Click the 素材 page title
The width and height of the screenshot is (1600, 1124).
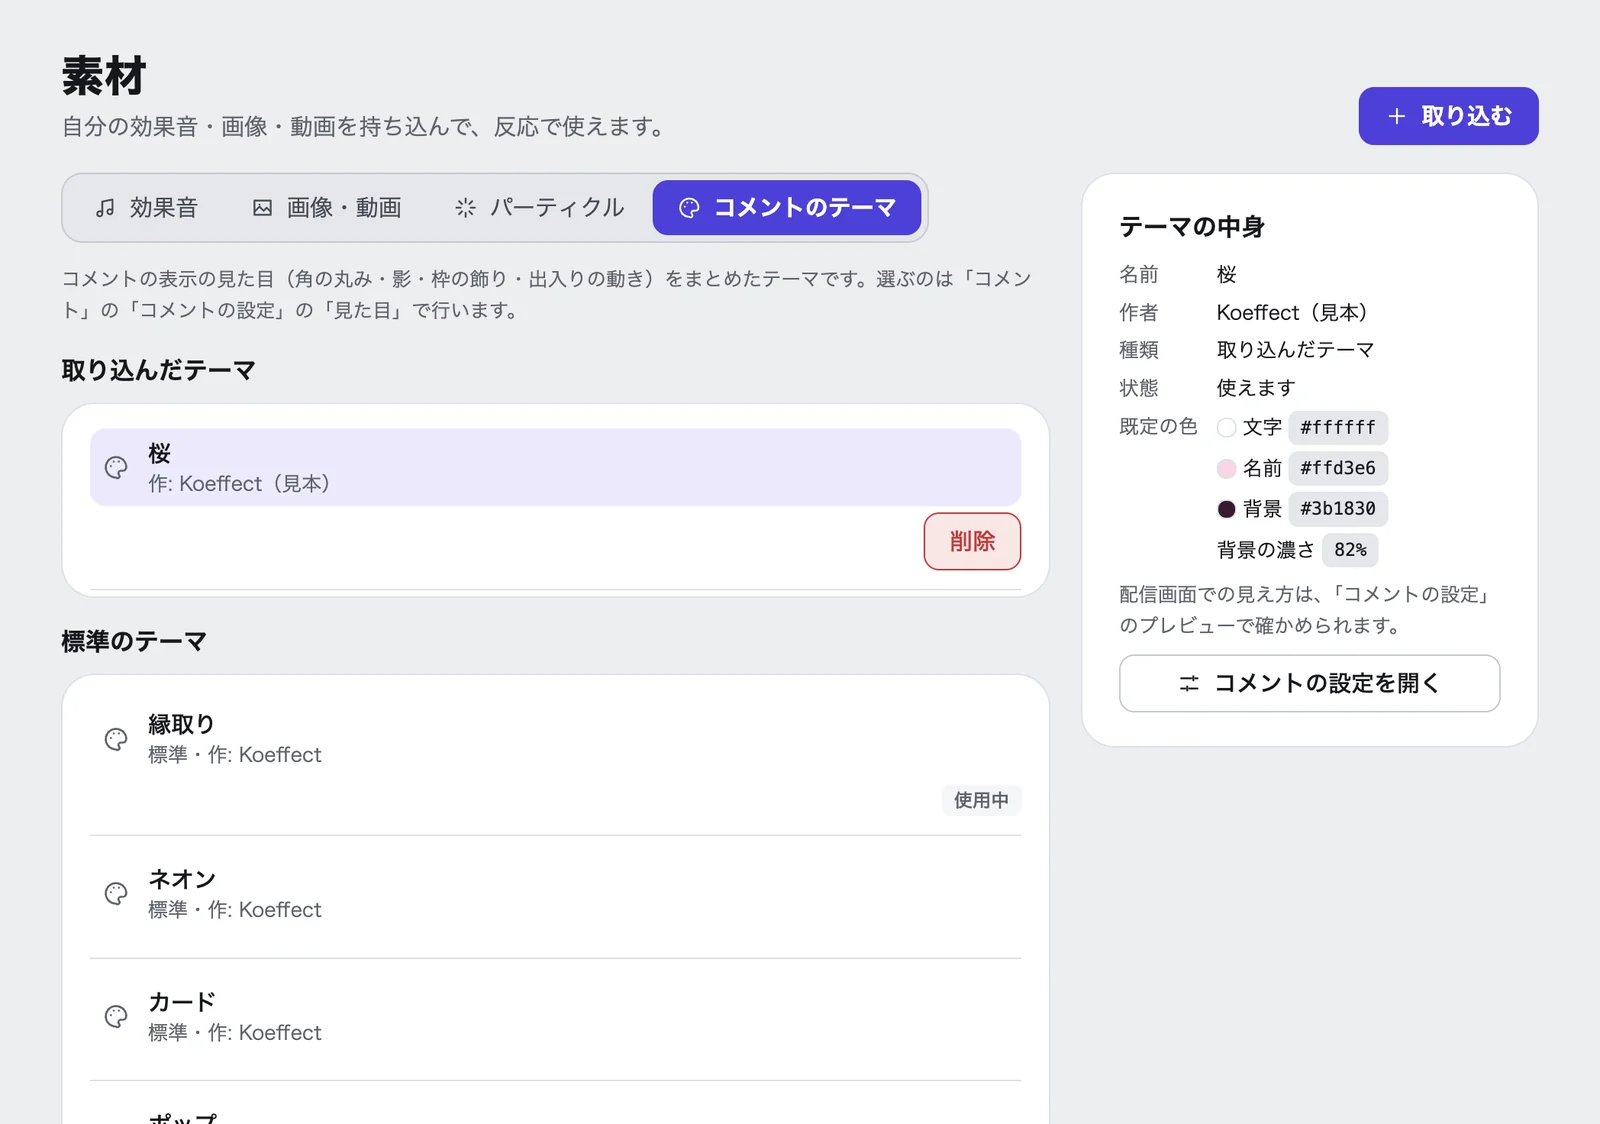tap(104, 76)
